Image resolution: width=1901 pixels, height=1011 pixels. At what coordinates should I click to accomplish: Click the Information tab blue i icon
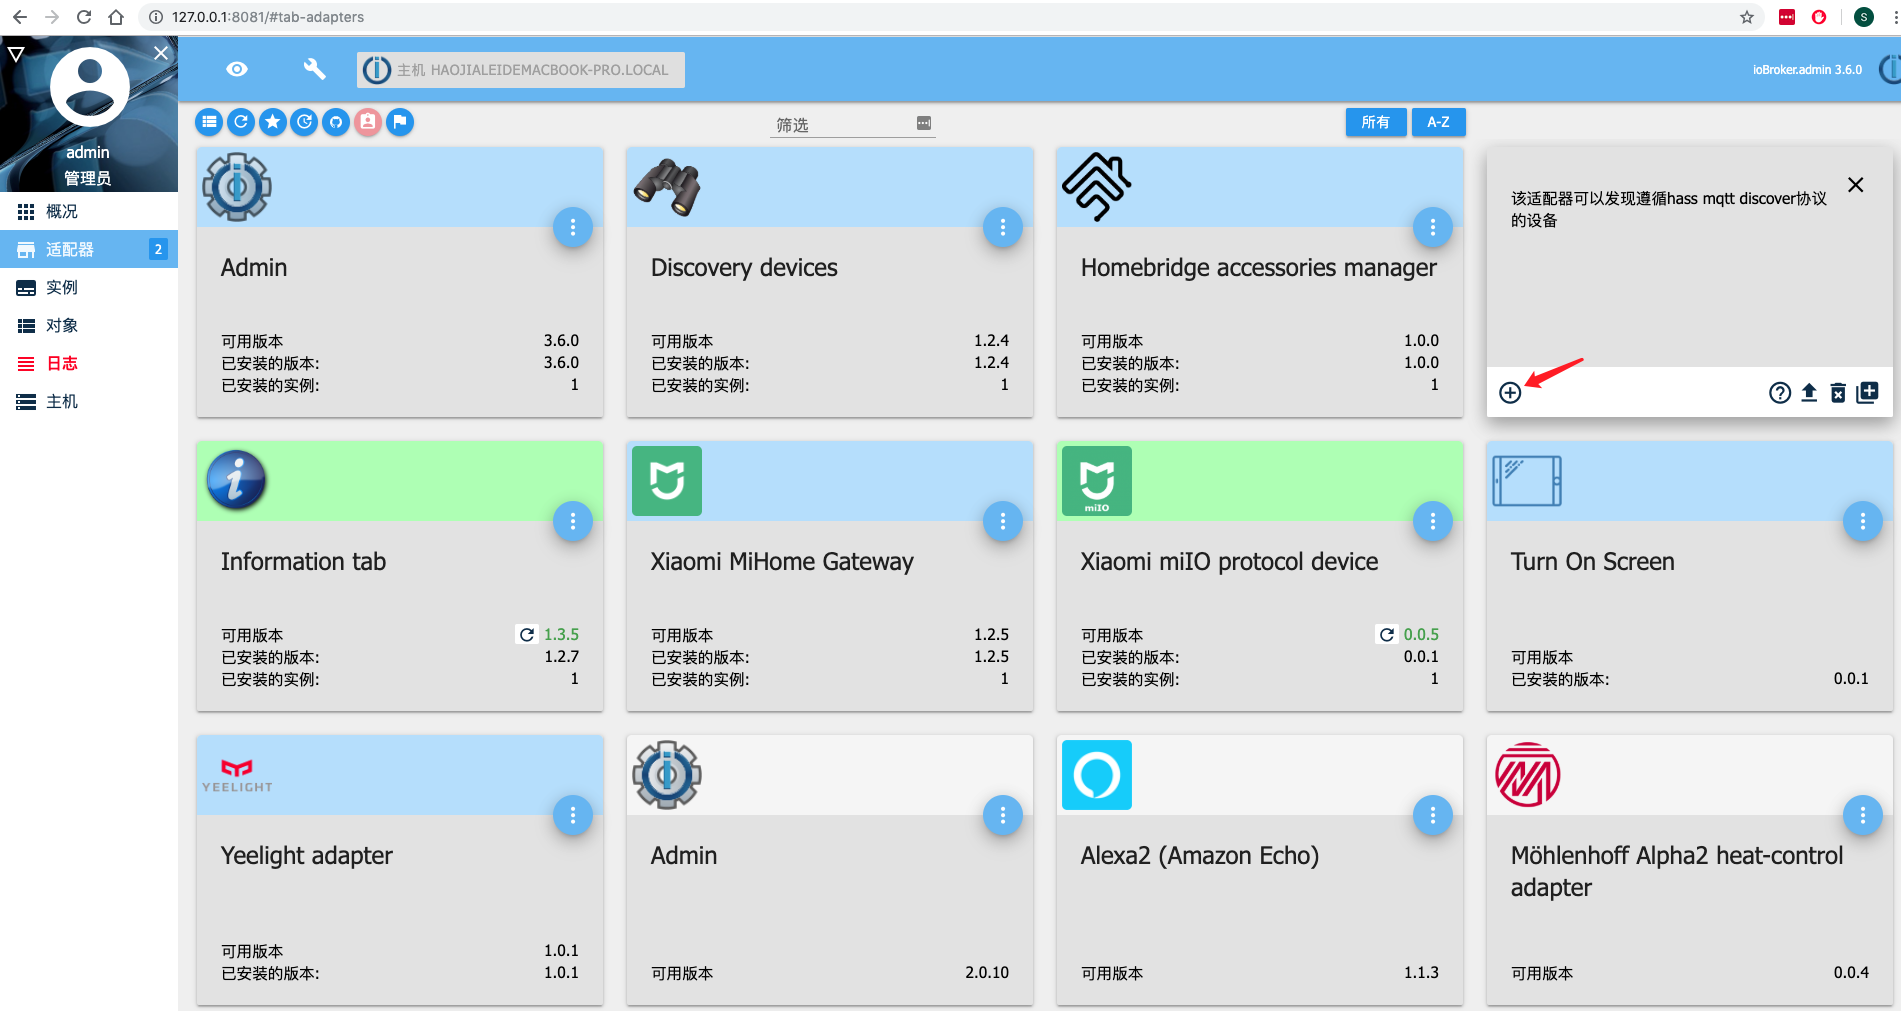[x=237, y=480]
